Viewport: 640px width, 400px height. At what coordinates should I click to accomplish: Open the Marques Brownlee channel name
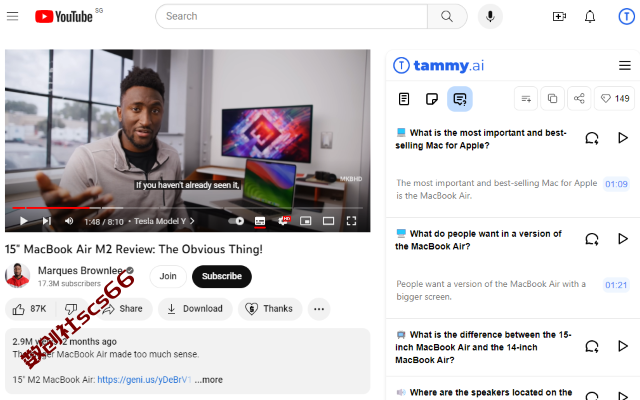[x=80, y=271]
